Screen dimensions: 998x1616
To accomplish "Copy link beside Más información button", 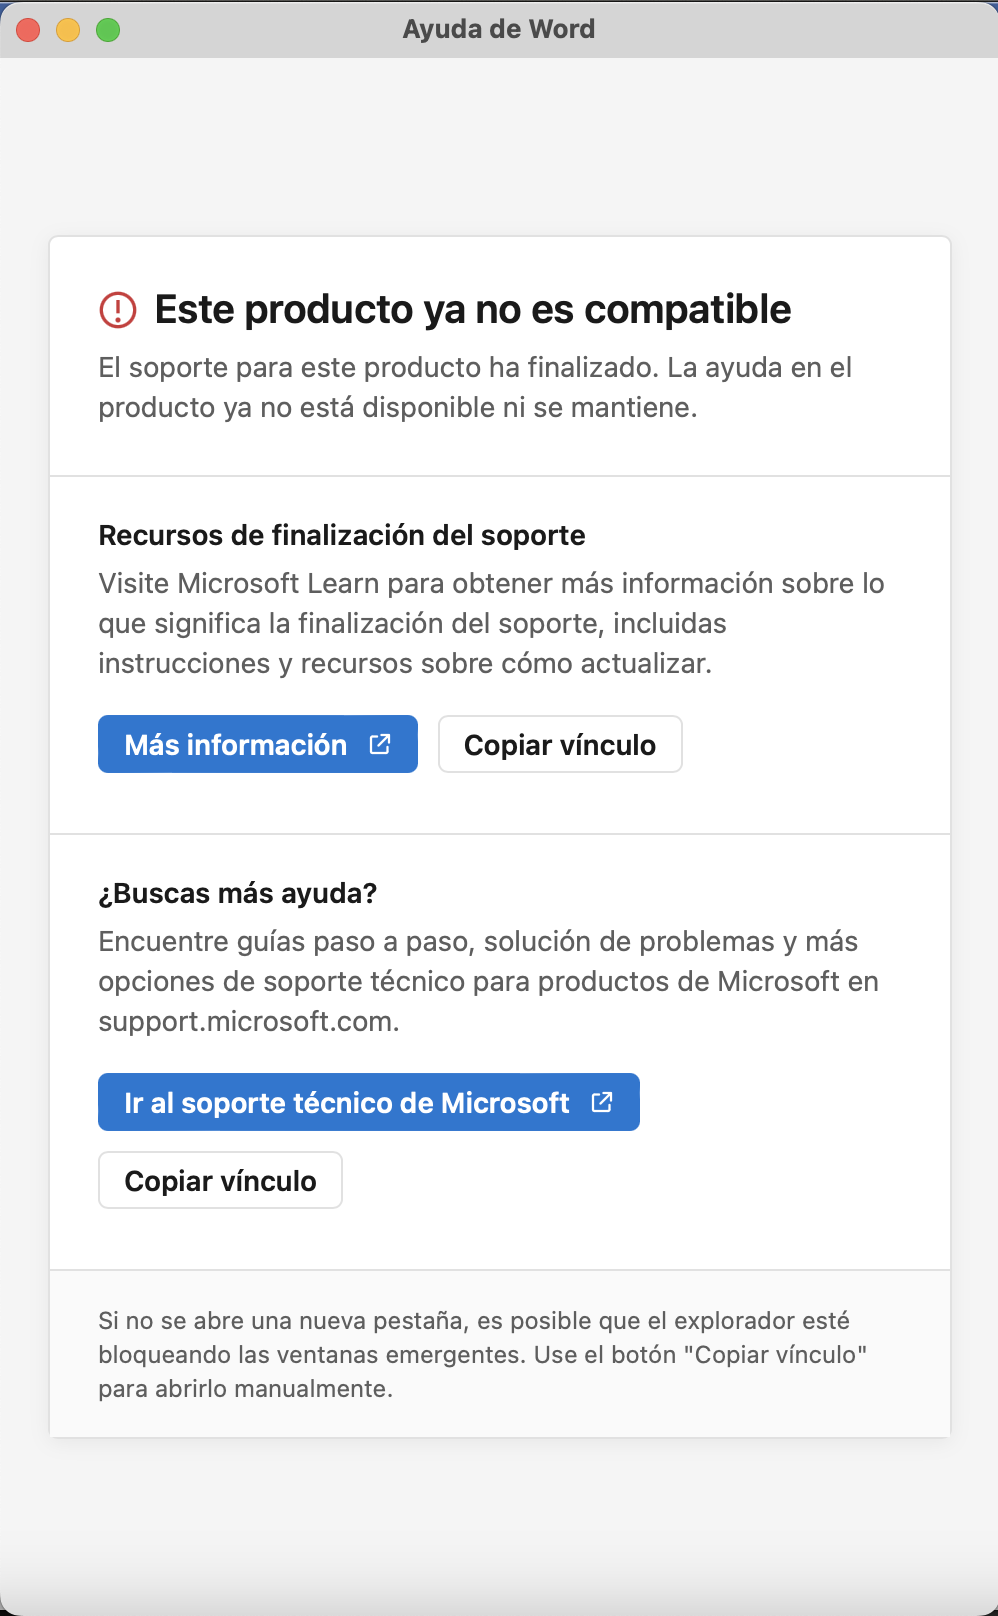I will pyautogui.click(x=560, y=744).
